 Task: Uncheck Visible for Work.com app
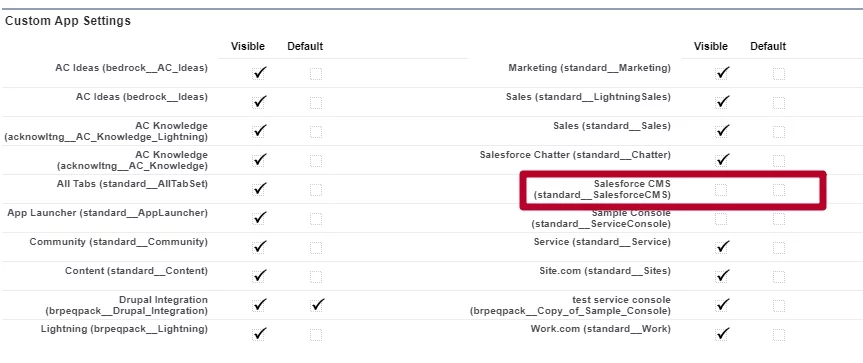click(722, 334)
